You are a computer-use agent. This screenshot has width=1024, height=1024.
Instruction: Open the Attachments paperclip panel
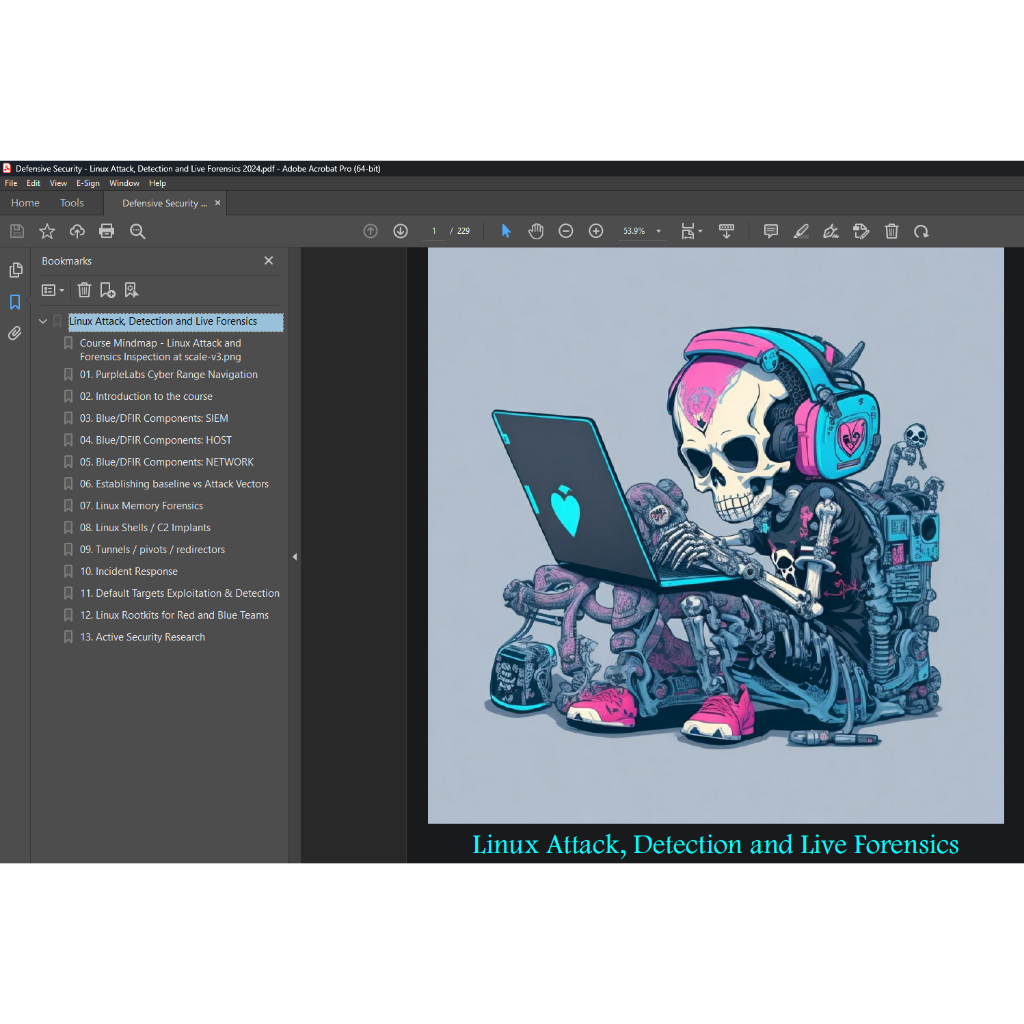[x=15, y=333]
